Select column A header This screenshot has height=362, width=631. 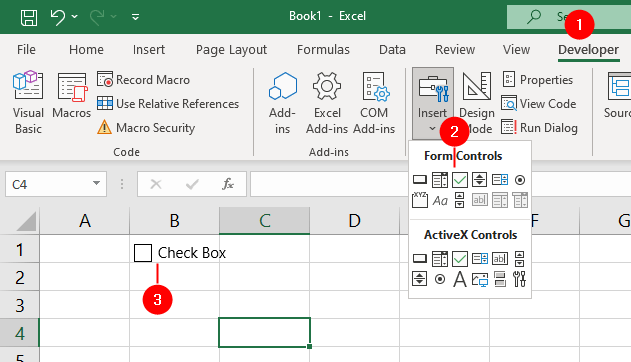pos(85,221)
